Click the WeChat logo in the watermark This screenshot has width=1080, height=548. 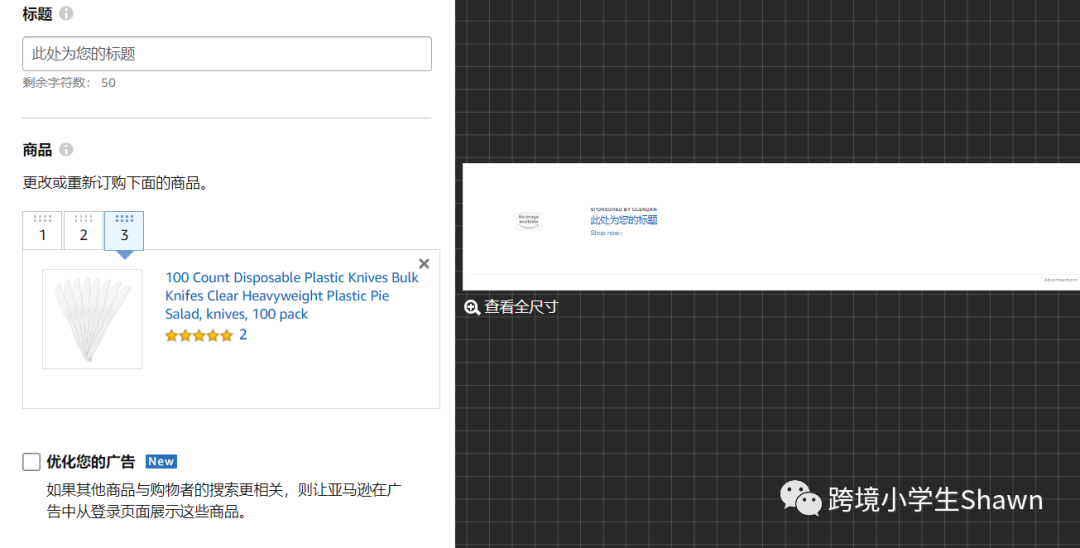(801, 497)
